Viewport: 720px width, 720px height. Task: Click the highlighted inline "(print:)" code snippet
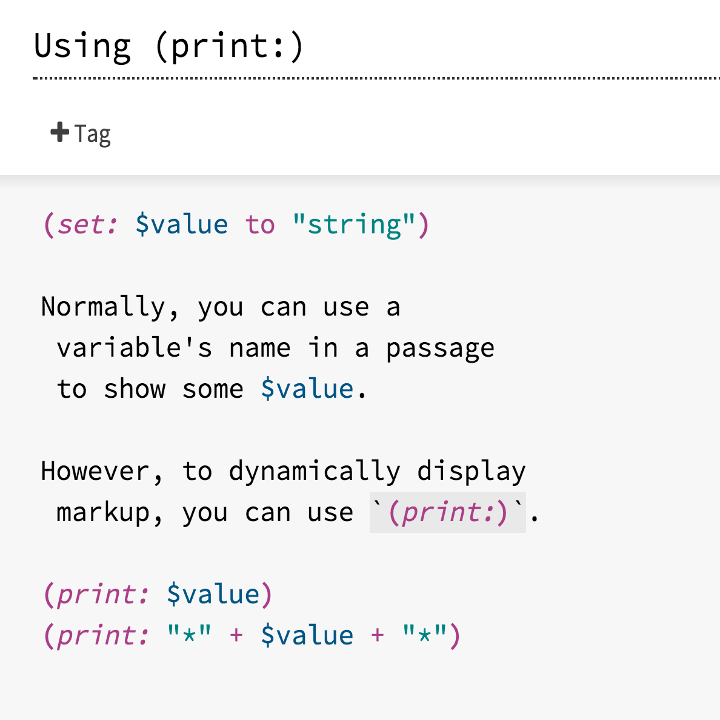[447, 513]
